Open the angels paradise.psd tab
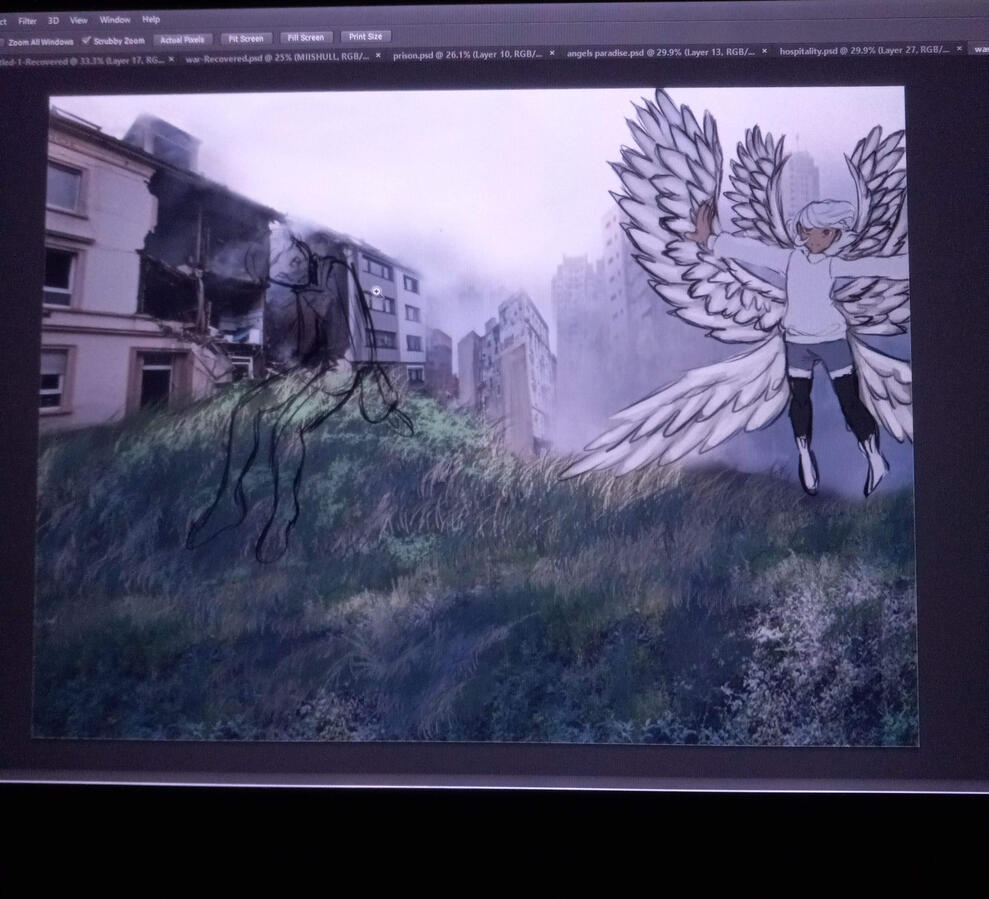 [655, 52]
